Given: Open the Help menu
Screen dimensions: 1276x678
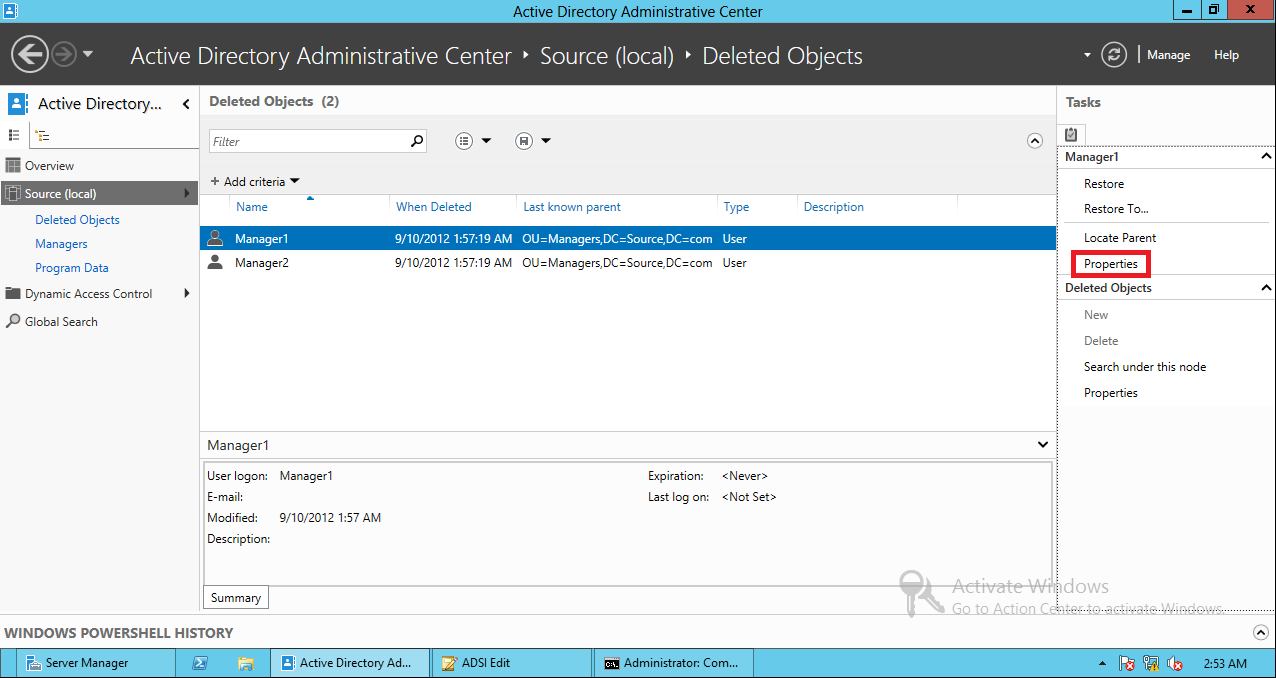Looking at the screenshot, I should pos(1226,55).
